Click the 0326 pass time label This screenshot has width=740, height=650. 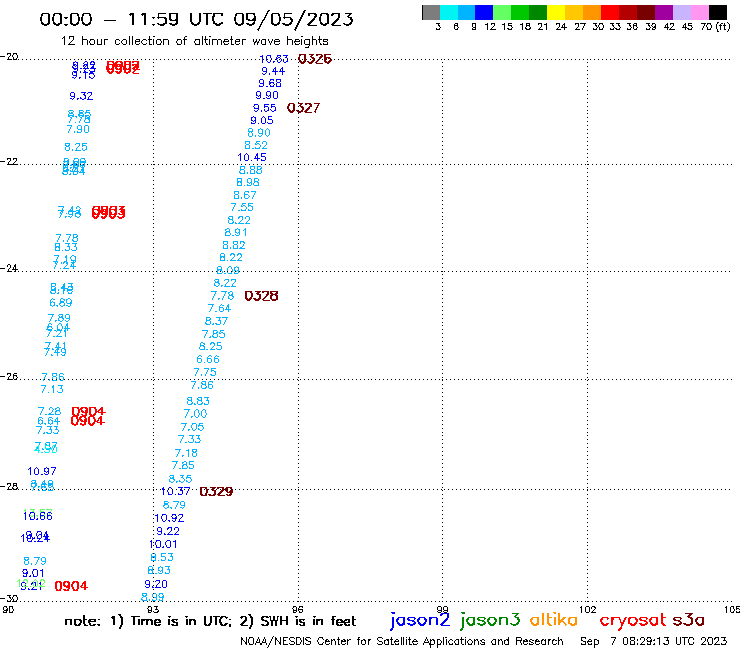point(314,59)
